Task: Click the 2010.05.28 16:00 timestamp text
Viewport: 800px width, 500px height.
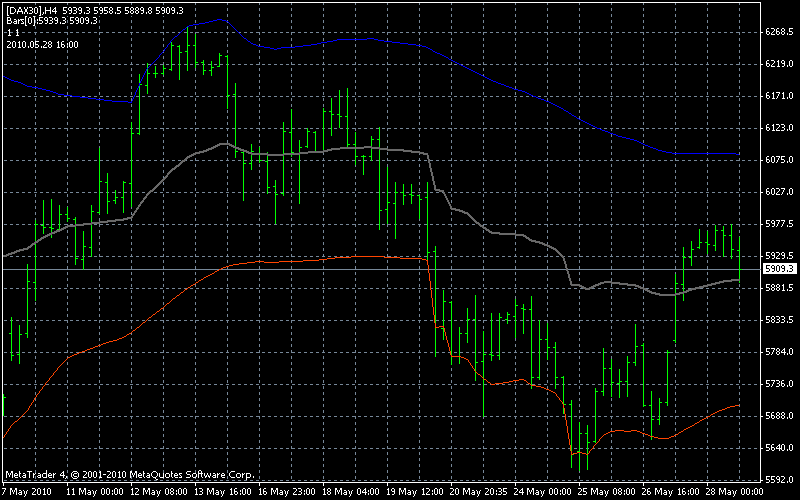Action: point(42,45)
